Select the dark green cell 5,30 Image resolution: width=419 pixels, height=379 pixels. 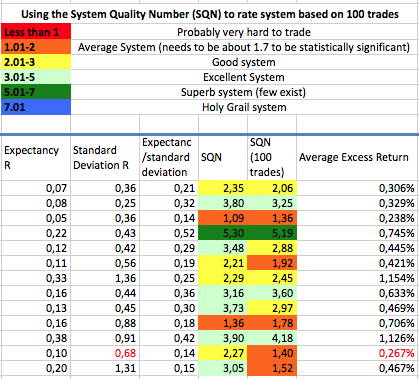223,233
